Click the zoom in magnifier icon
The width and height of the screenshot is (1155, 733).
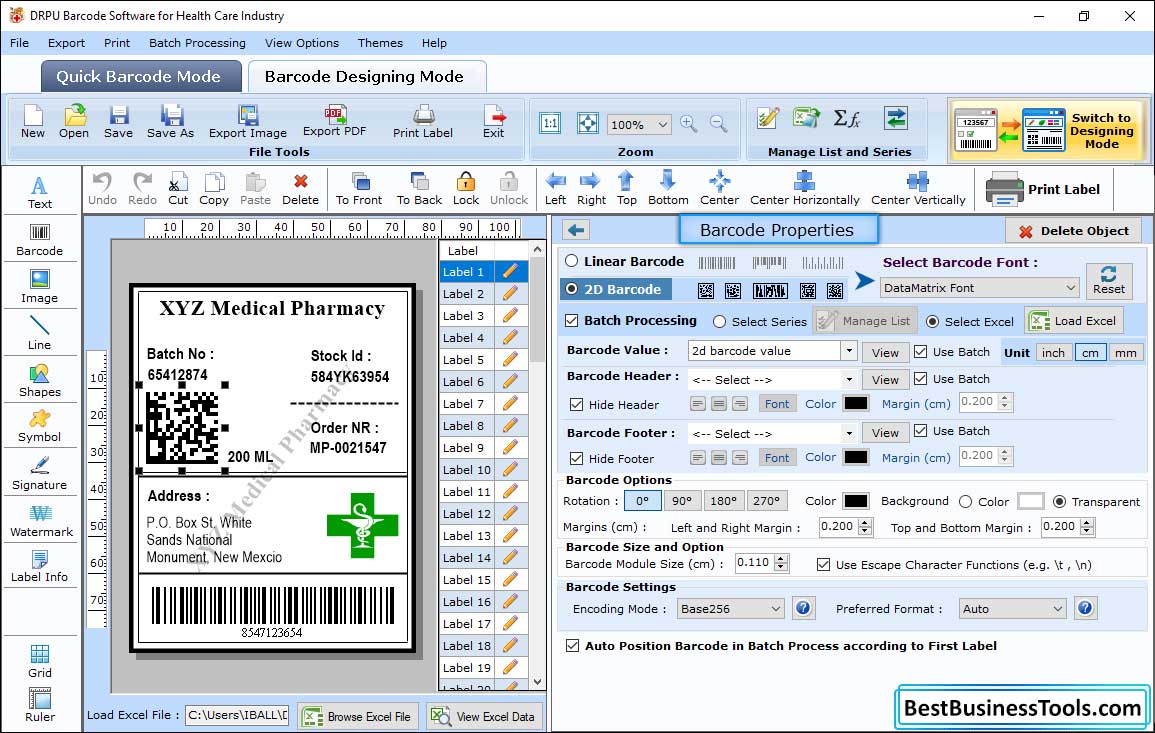[x=689, y=124]
